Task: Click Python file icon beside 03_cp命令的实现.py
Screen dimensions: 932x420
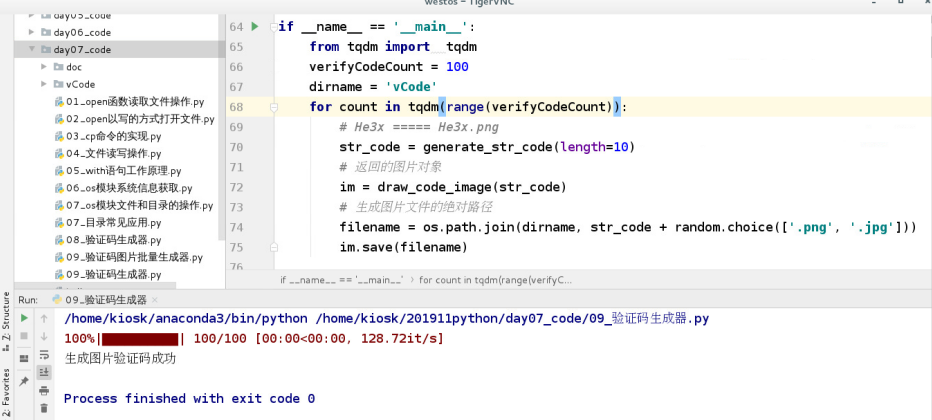Action: pyautogui.click(x=59, y=136)
